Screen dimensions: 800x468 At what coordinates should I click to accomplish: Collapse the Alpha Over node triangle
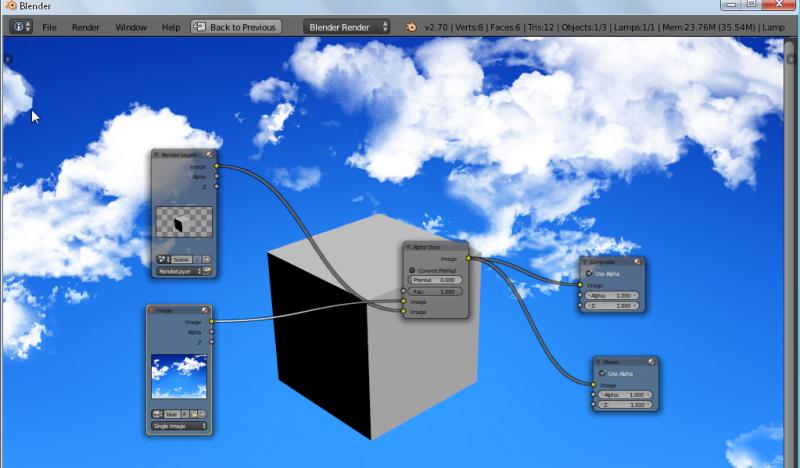[408, 247]
